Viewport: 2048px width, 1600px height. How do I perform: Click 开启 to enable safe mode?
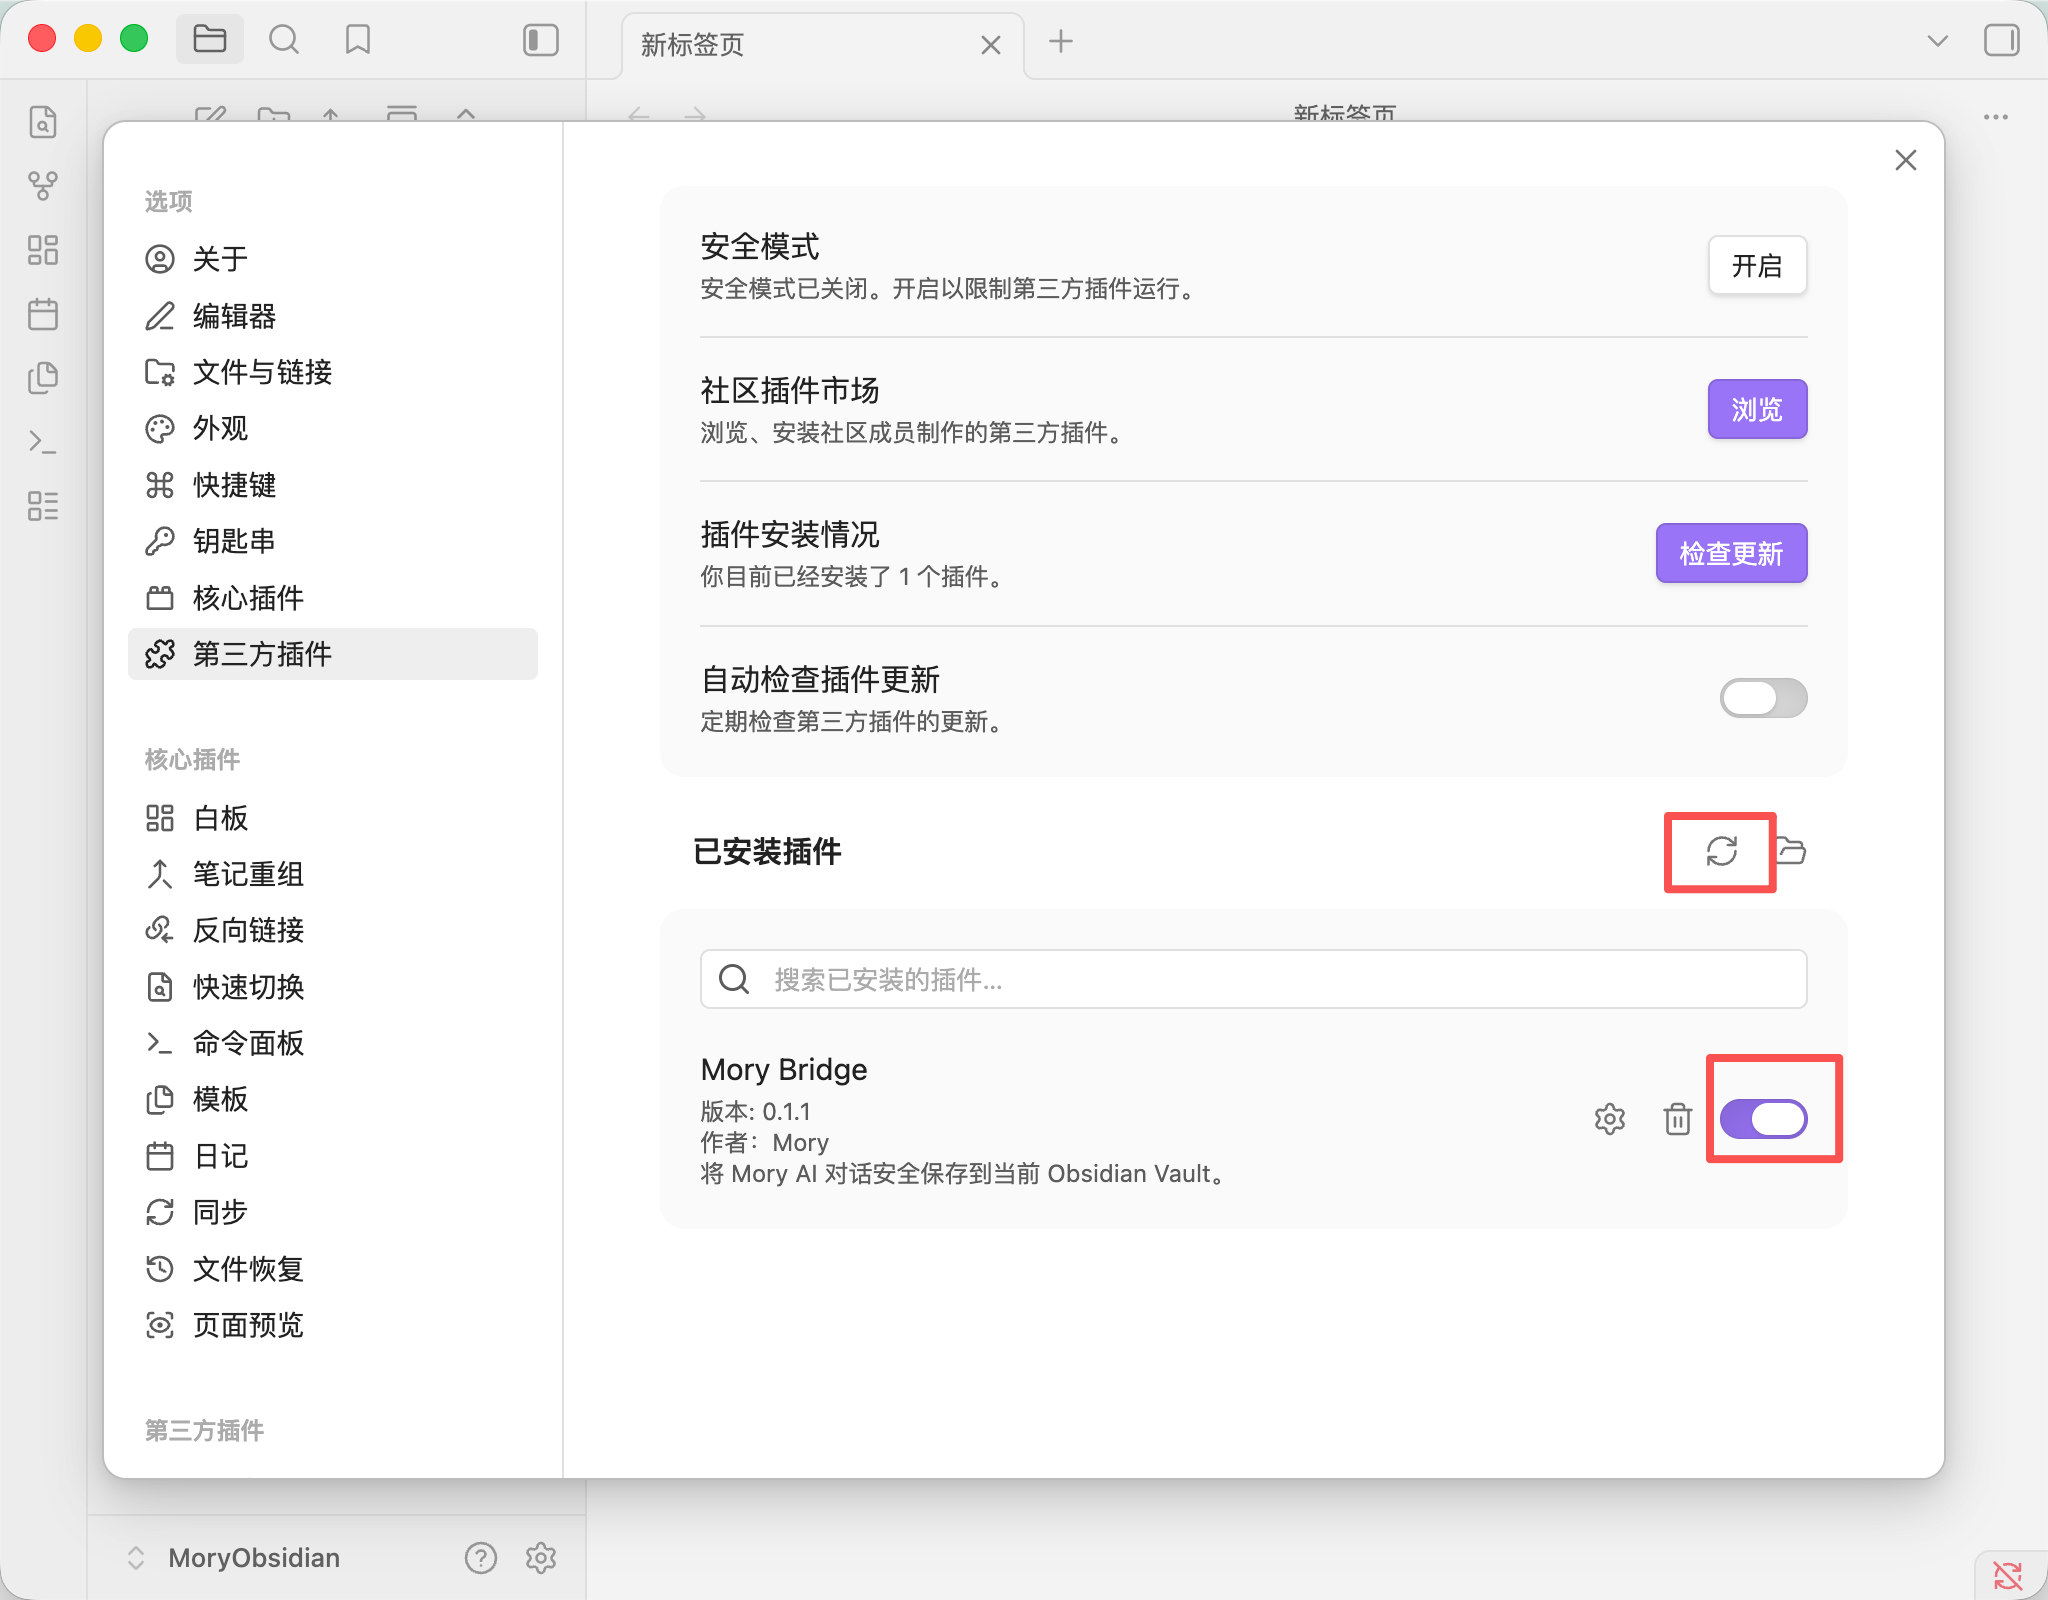tap(1757, 265)
